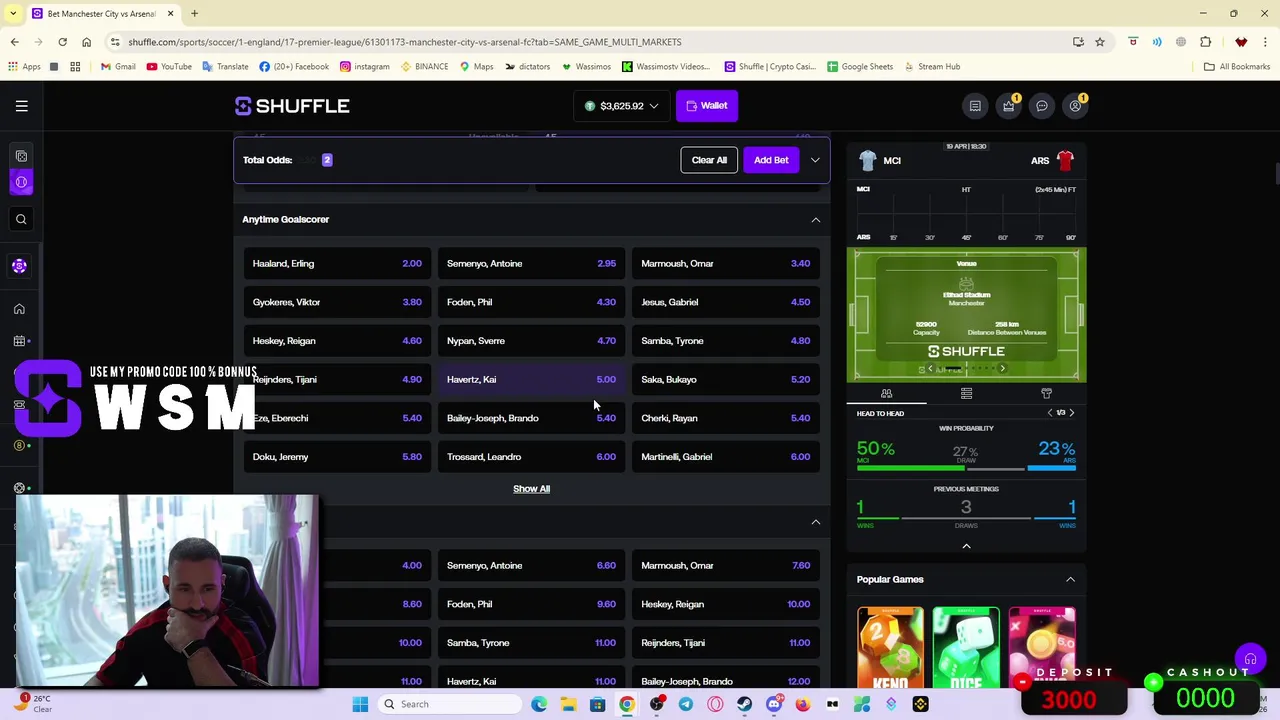Go to previous head-to-head stats page
The width and height of the screenshot is (1280, 720).
pos(1049,413)
